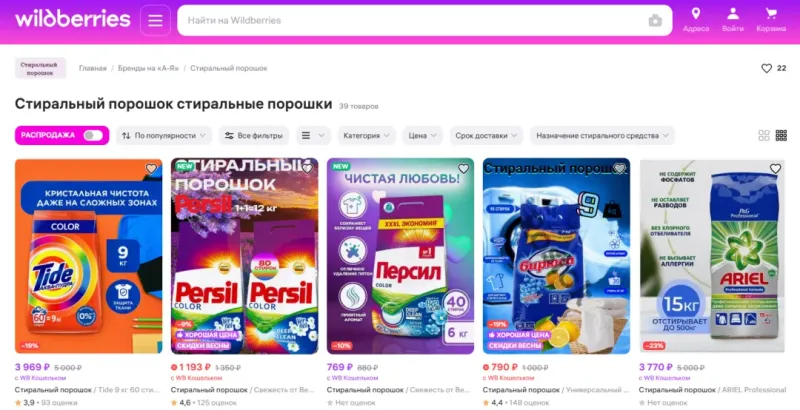This screenshot has width=800, height=410.
Task: Open the hamburger catalog menu button
Action: [x=155, y=20]
